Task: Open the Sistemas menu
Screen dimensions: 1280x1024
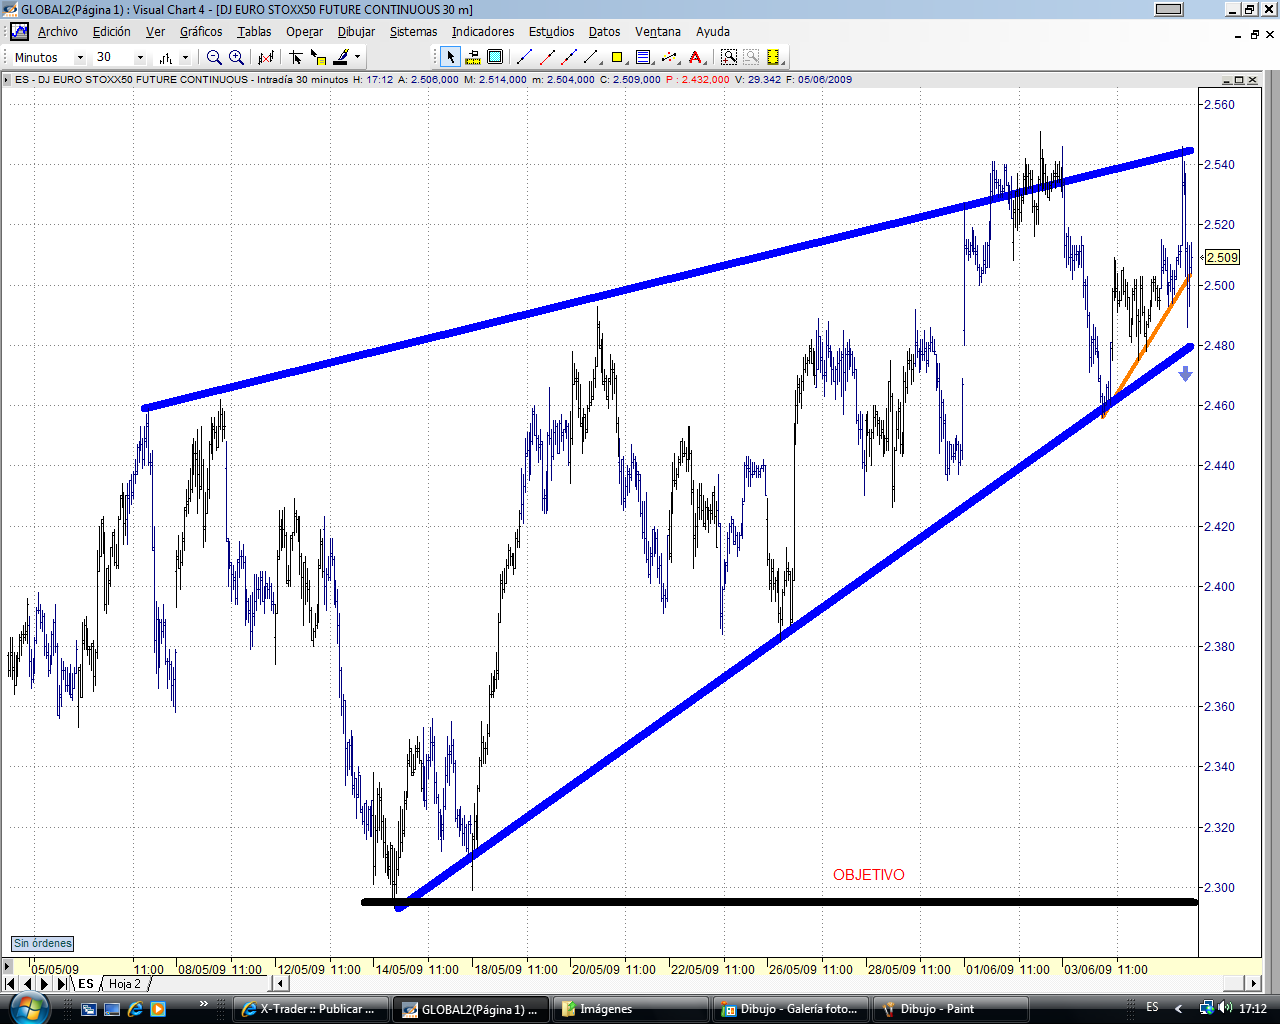Action: click(x=413, y=32)
